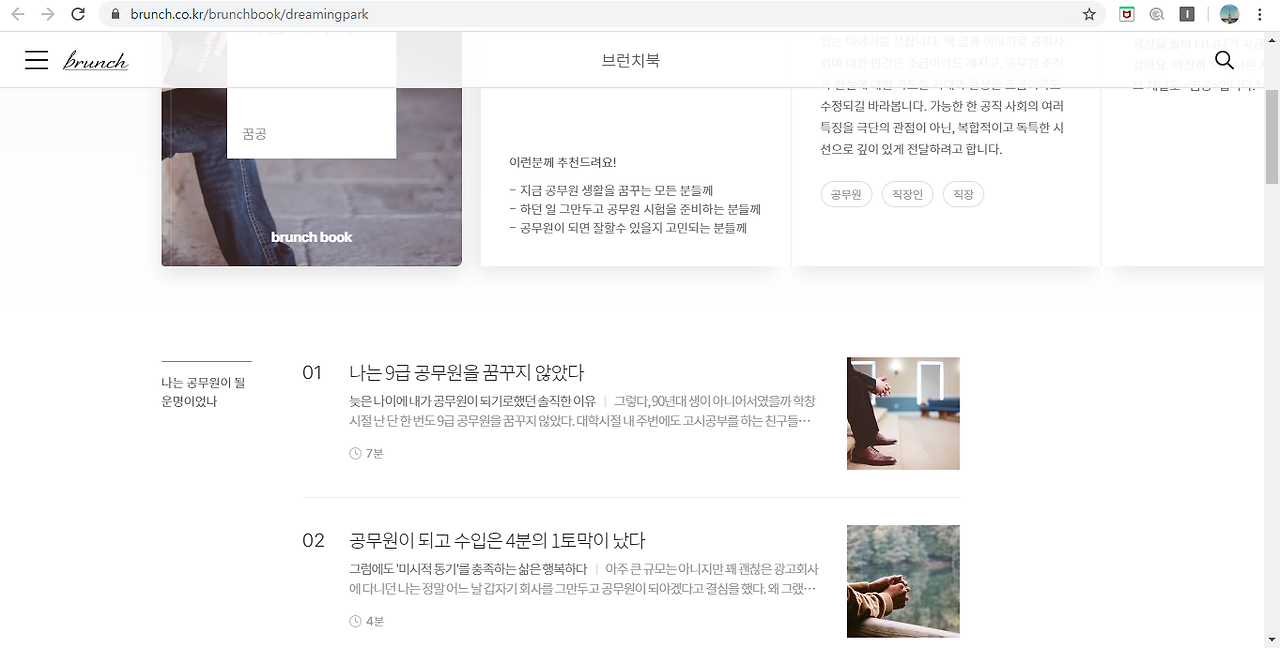
Task: Open Chrome three-dot menu
Action: [1260, 15]
